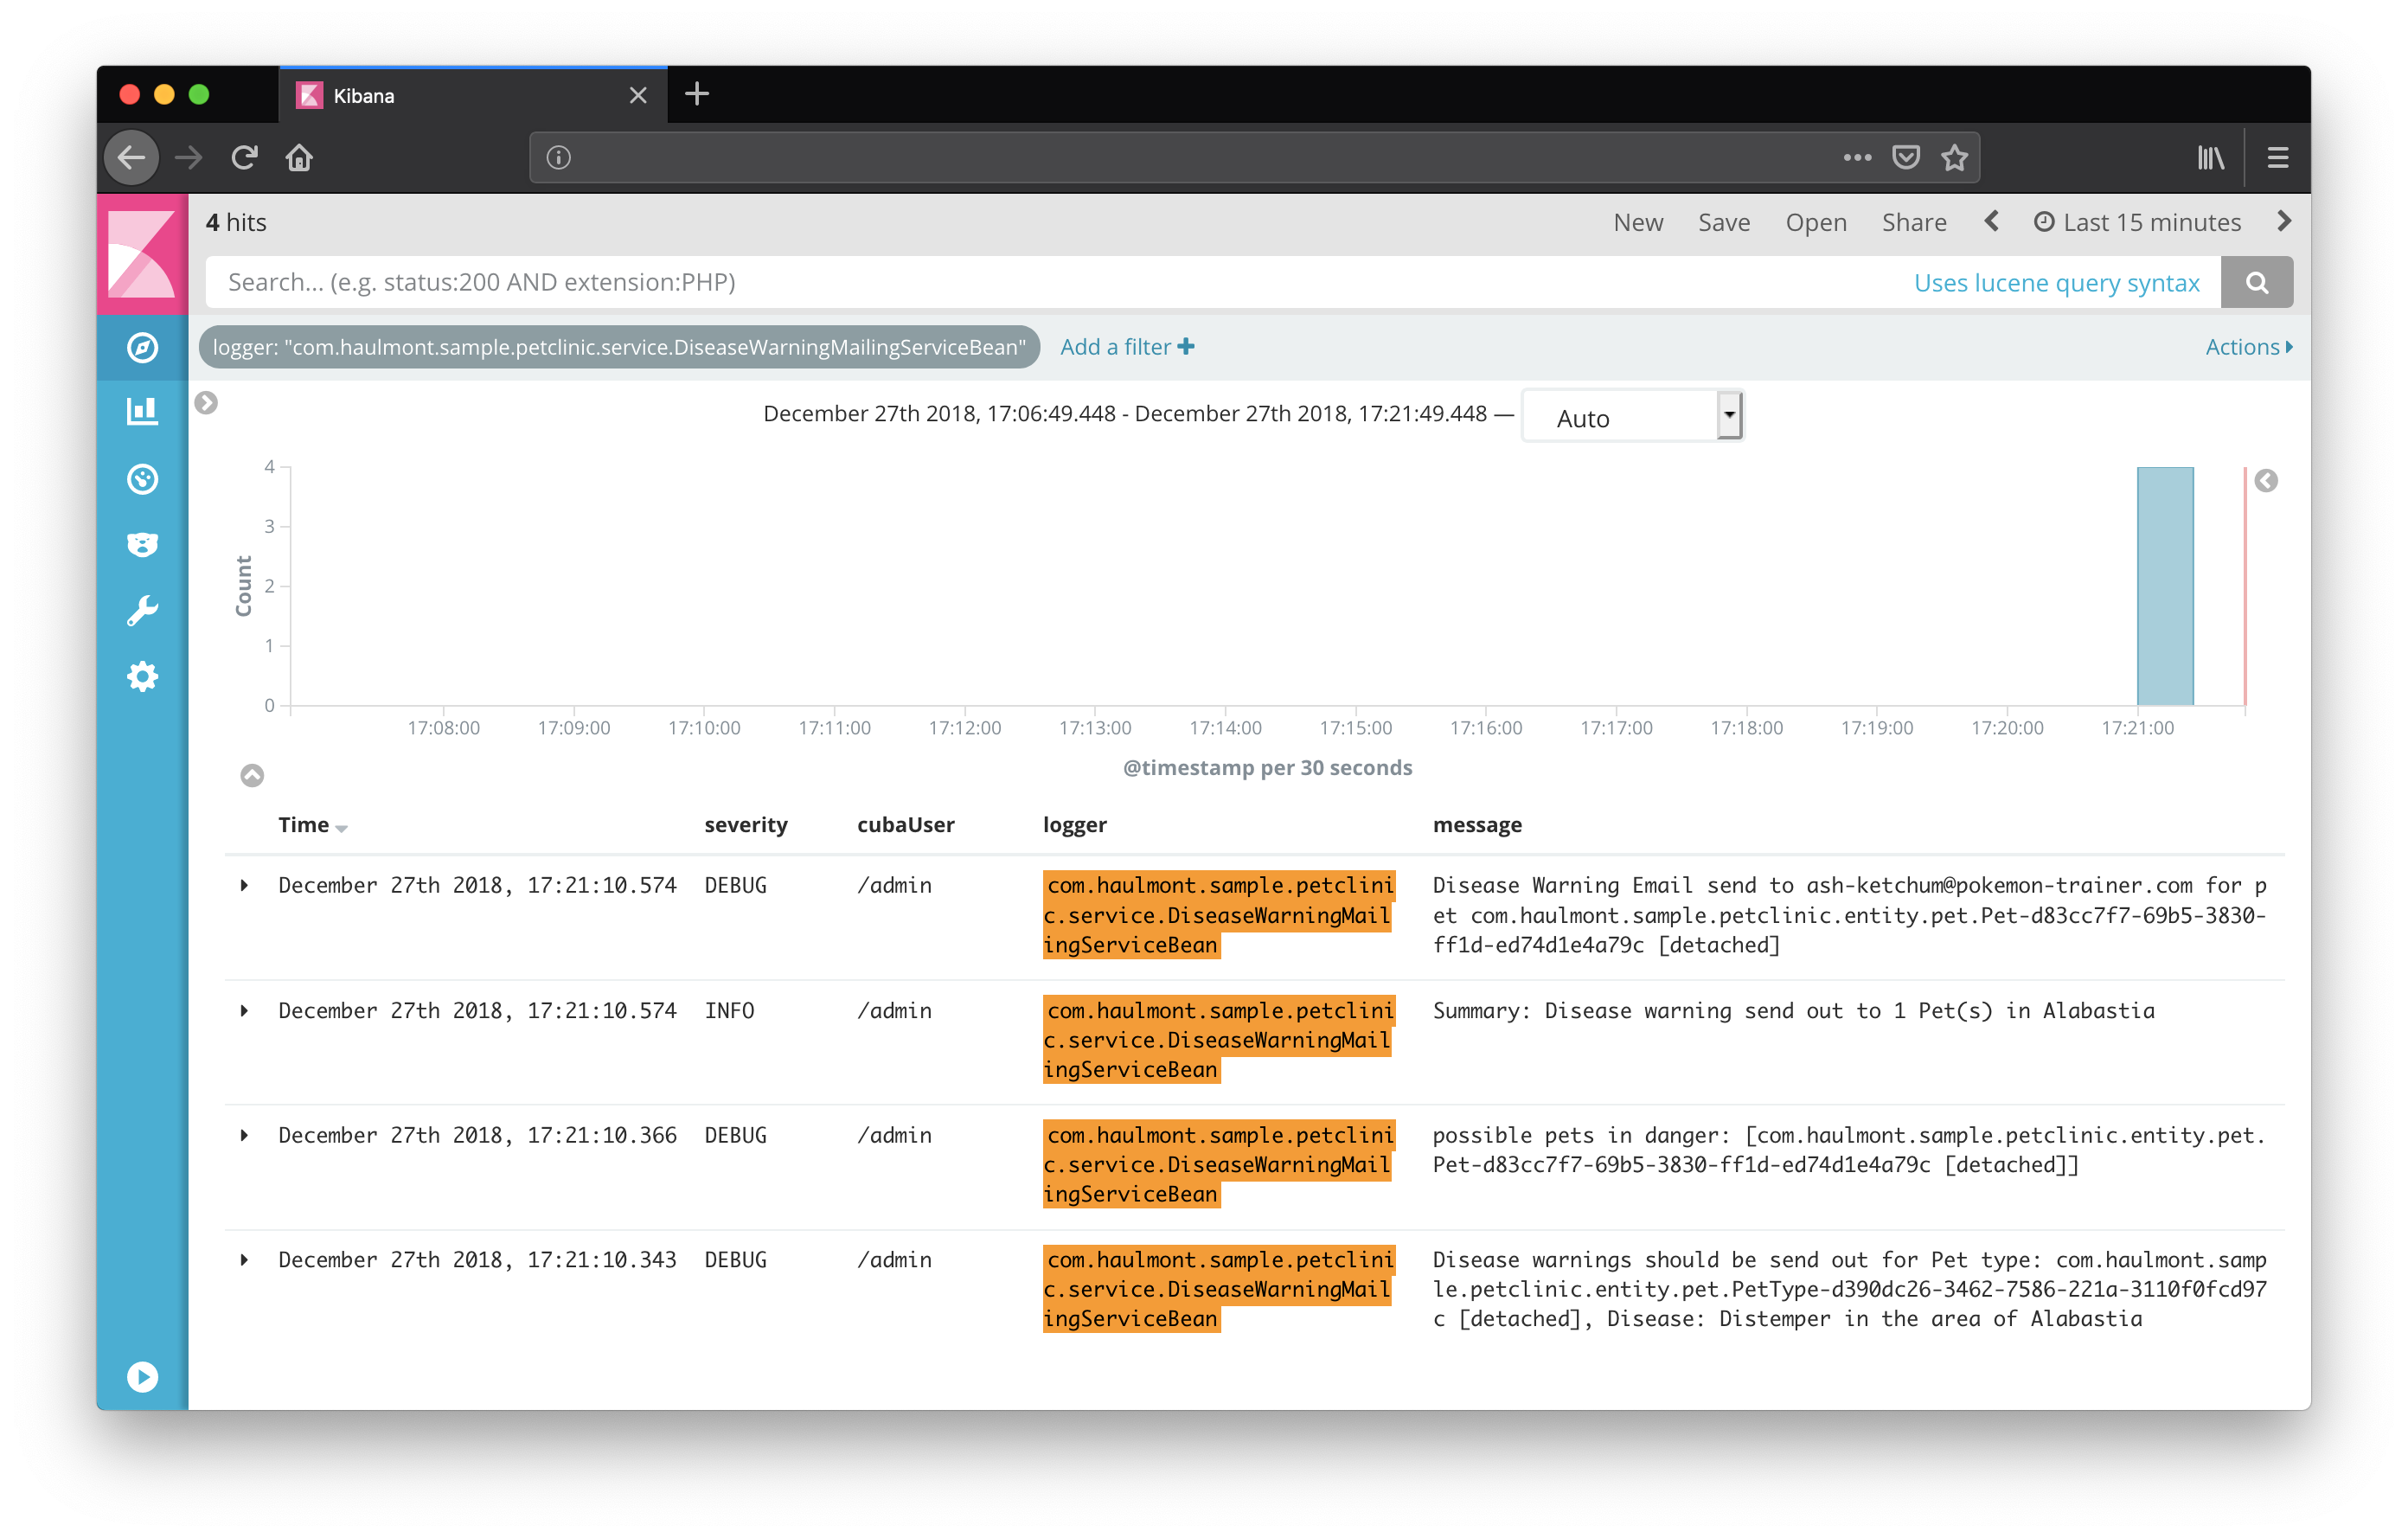Open the Discover compass icon in sidebar
Image resolution: width=2408 pixels, height=1538 pixels.
coord(142,347)
